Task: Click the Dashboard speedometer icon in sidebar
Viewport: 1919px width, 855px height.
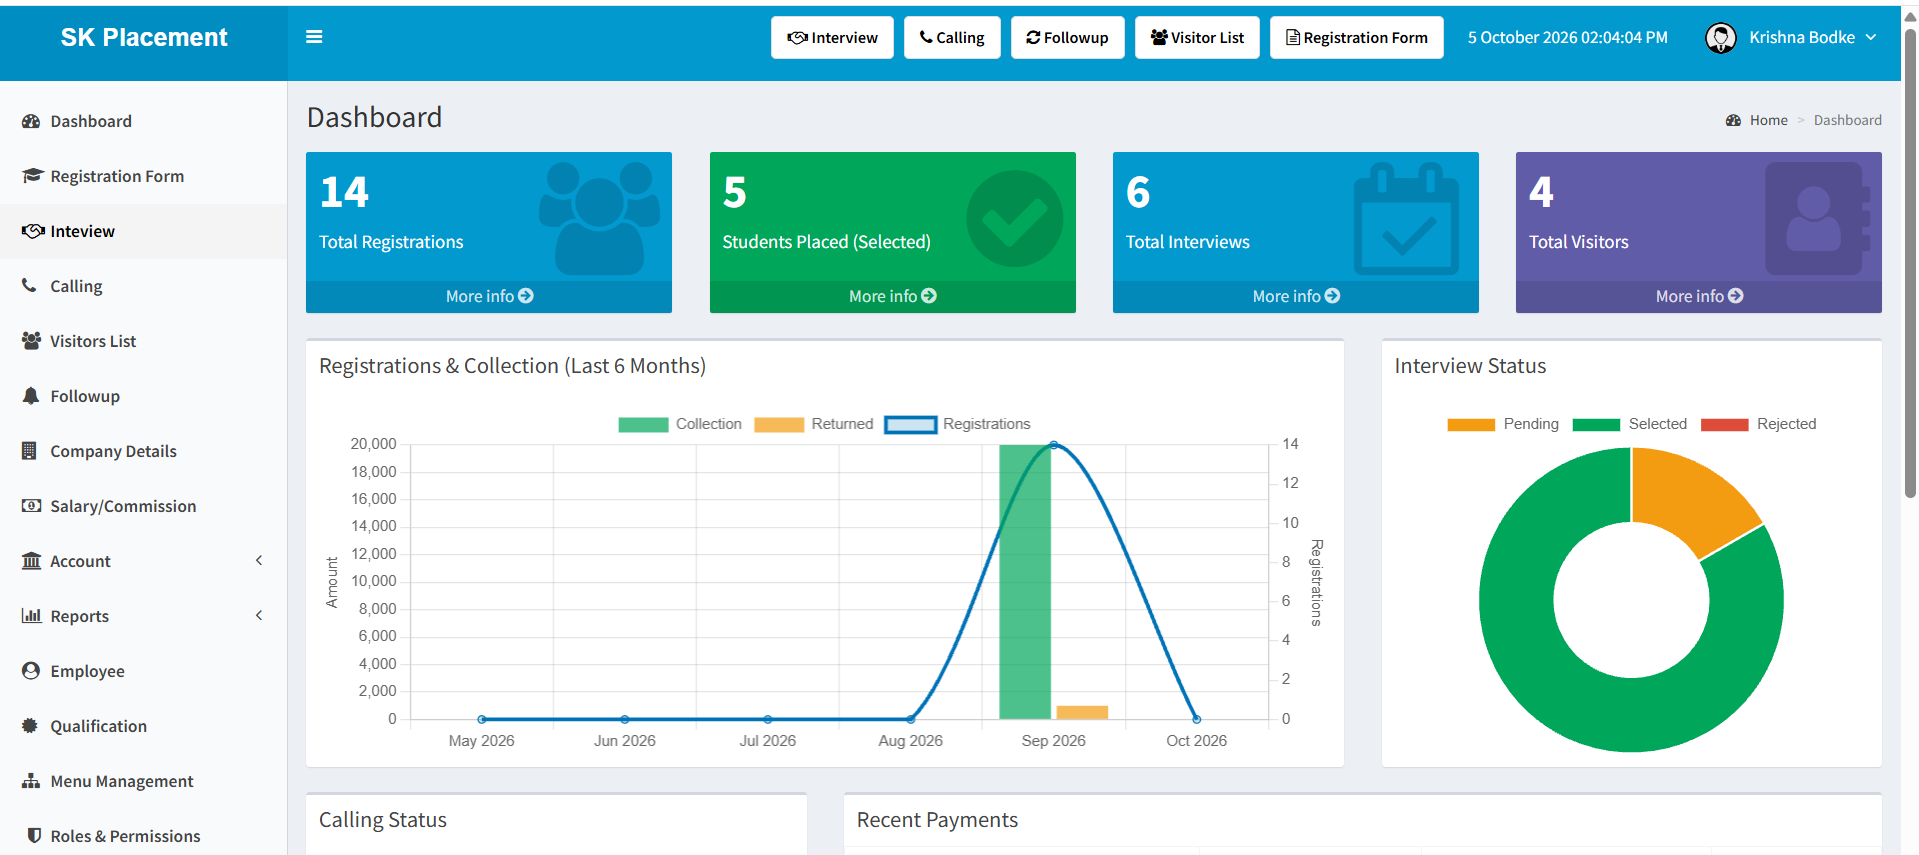Action: [x=31, y=121]
